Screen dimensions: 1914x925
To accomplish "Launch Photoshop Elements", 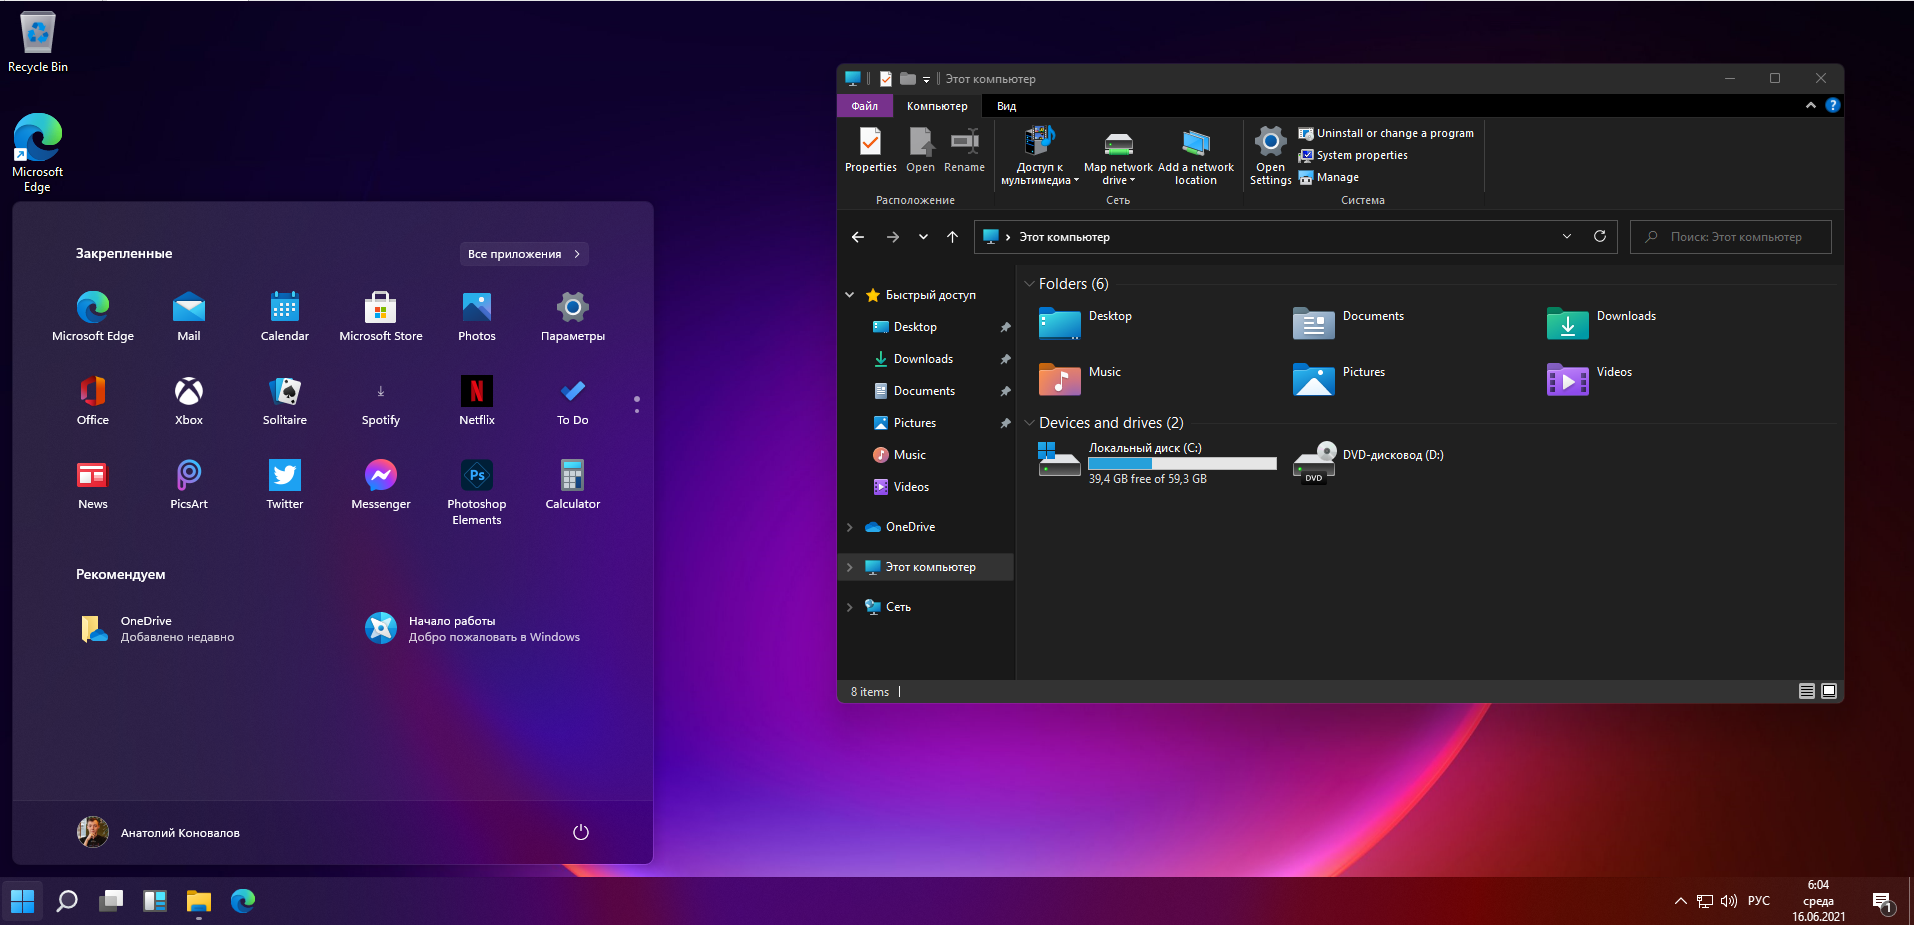I will [477, 492].
